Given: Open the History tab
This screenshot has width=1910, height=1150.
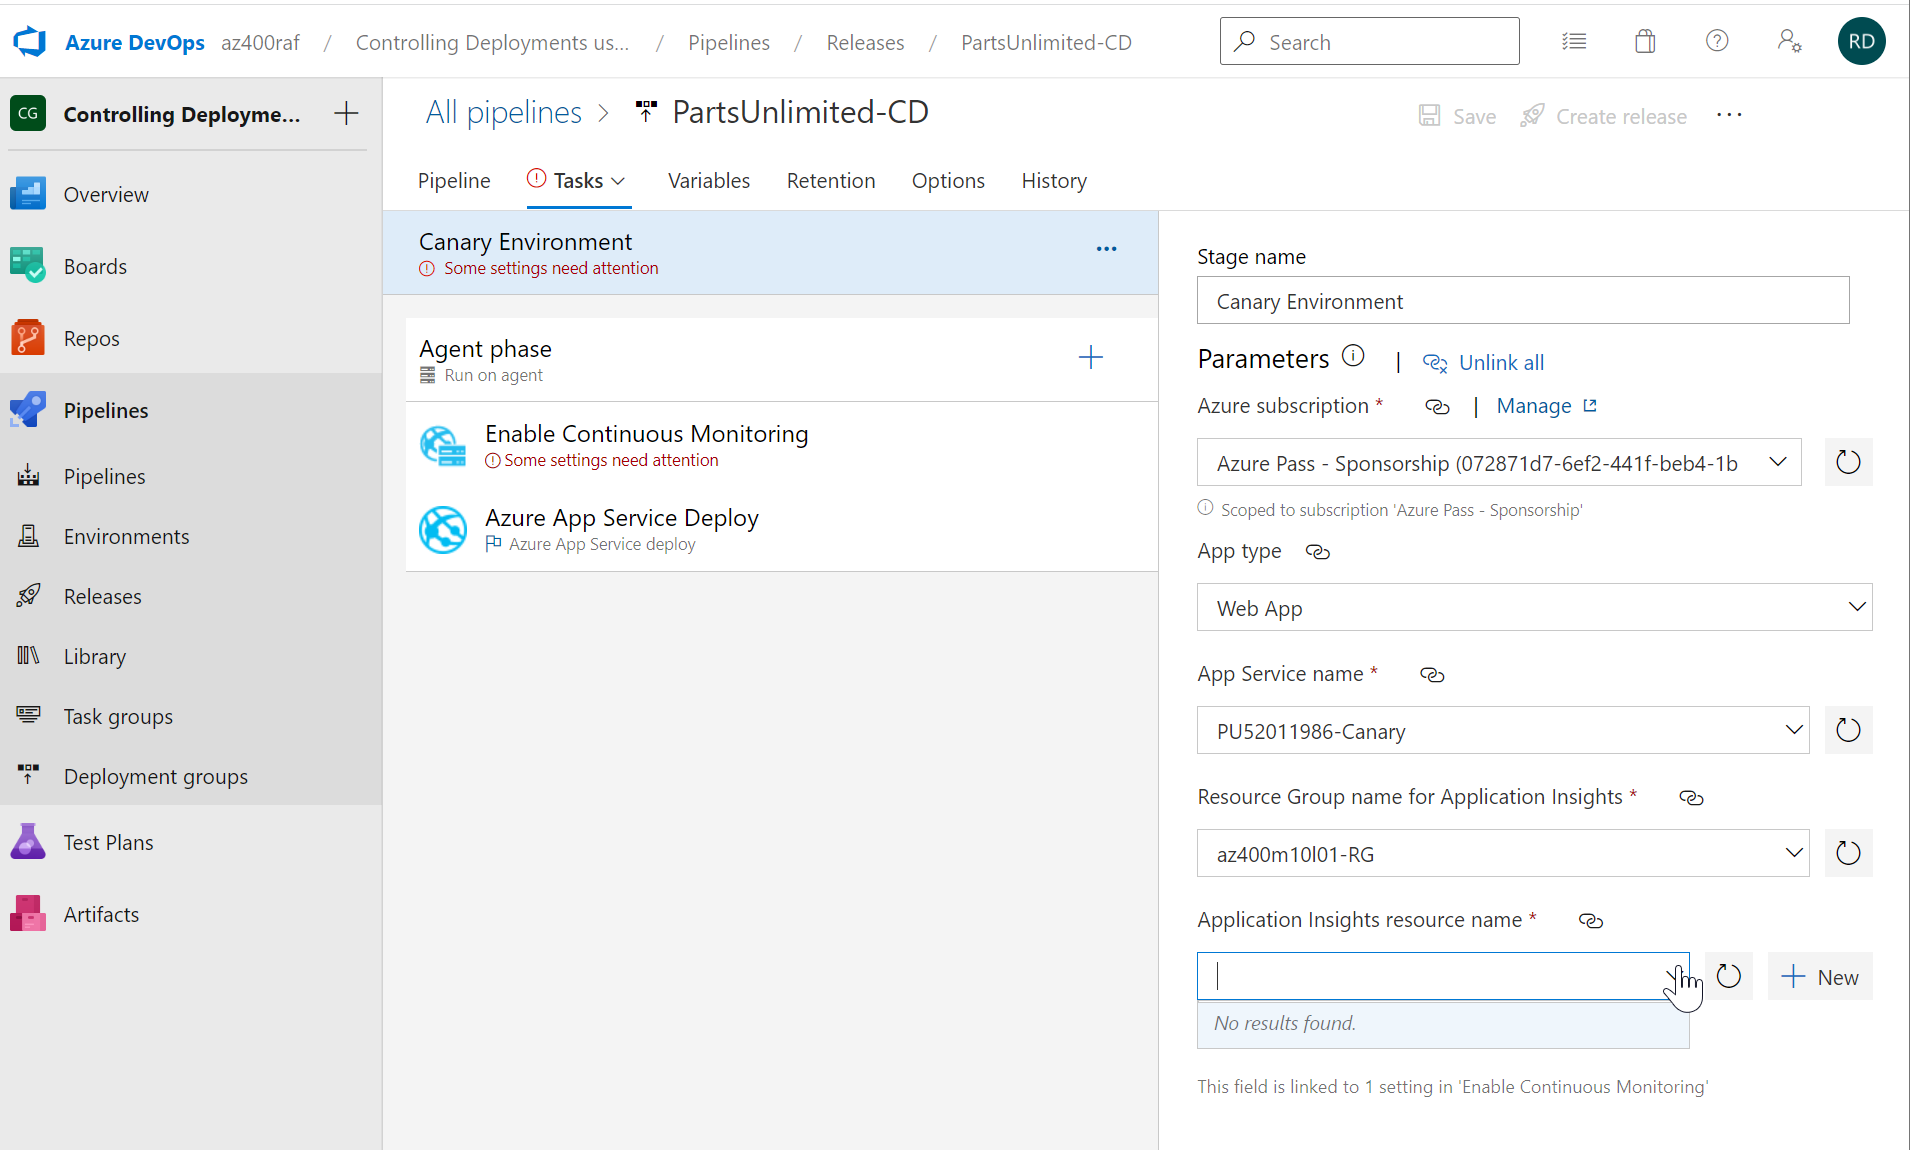Looking at the screenshot, I should tap(1053, 181).
